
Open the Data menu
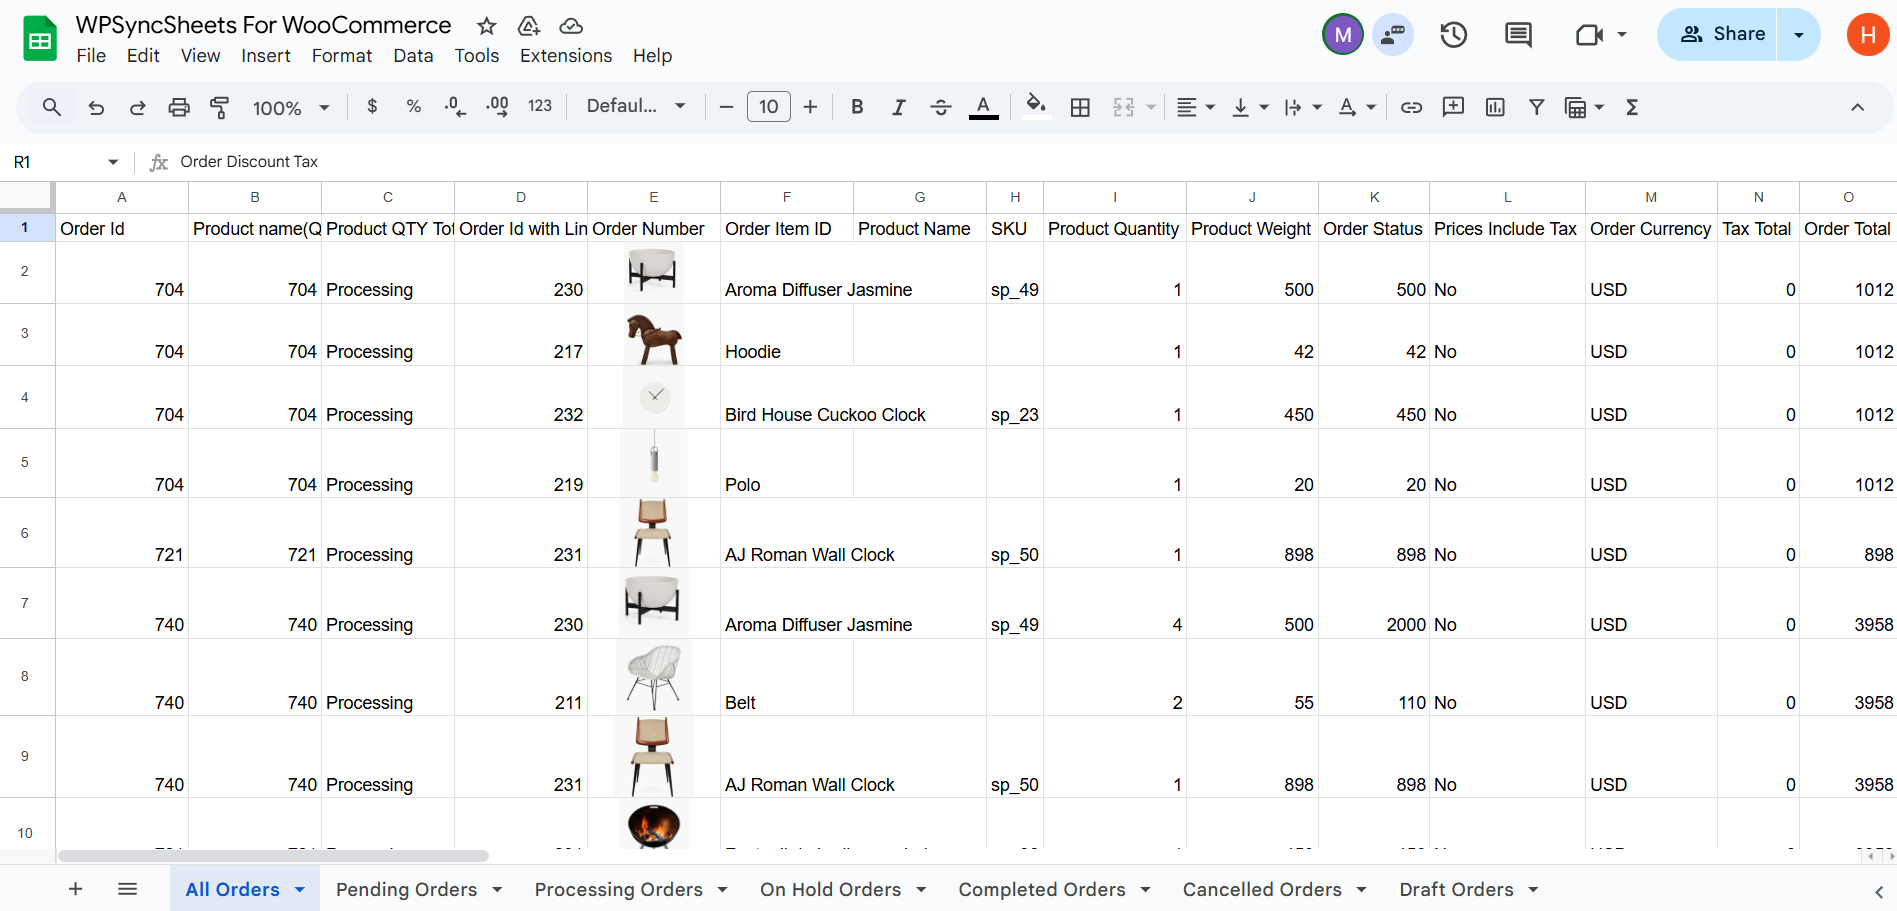[x=413, y=56]
